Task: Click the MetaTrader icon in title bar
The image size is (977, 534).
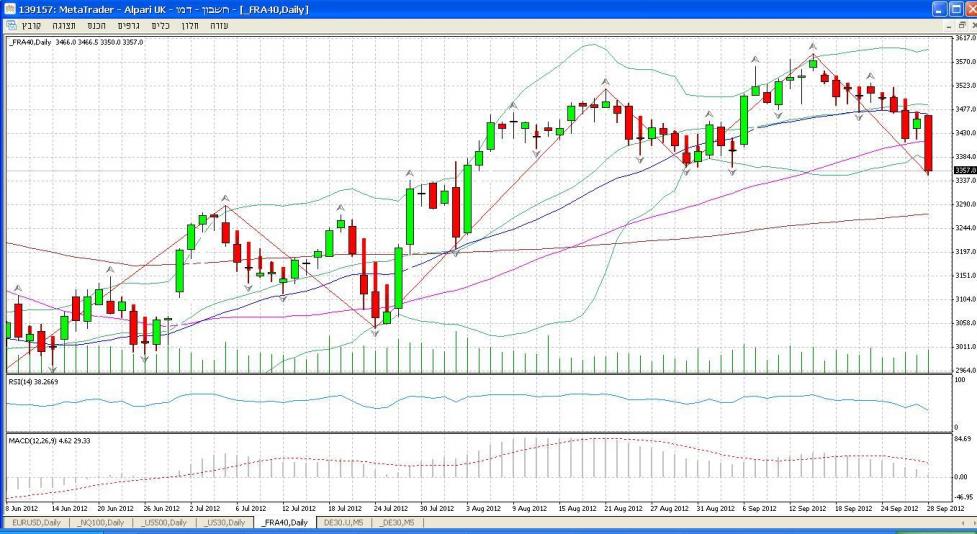Action: [9, 9]
